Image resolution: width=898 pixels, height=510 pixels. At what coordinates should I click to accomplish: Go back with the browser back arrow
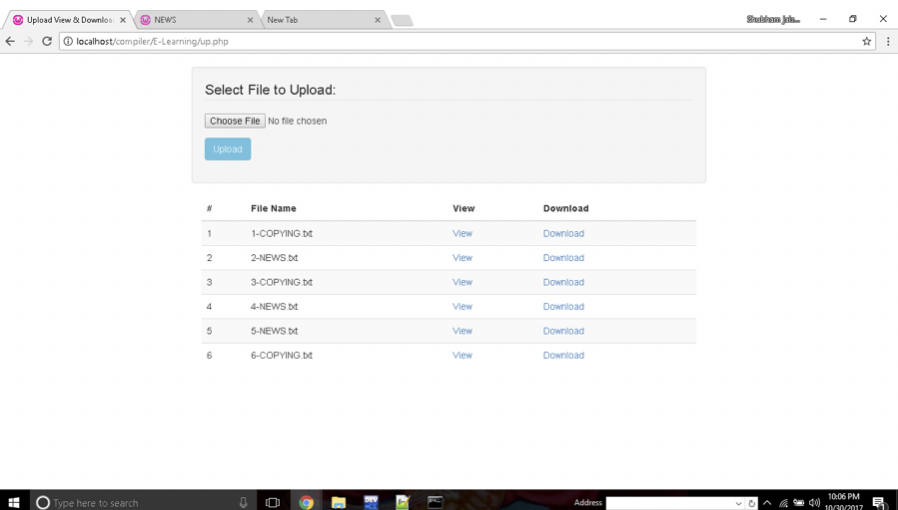(x=10, y=41)
